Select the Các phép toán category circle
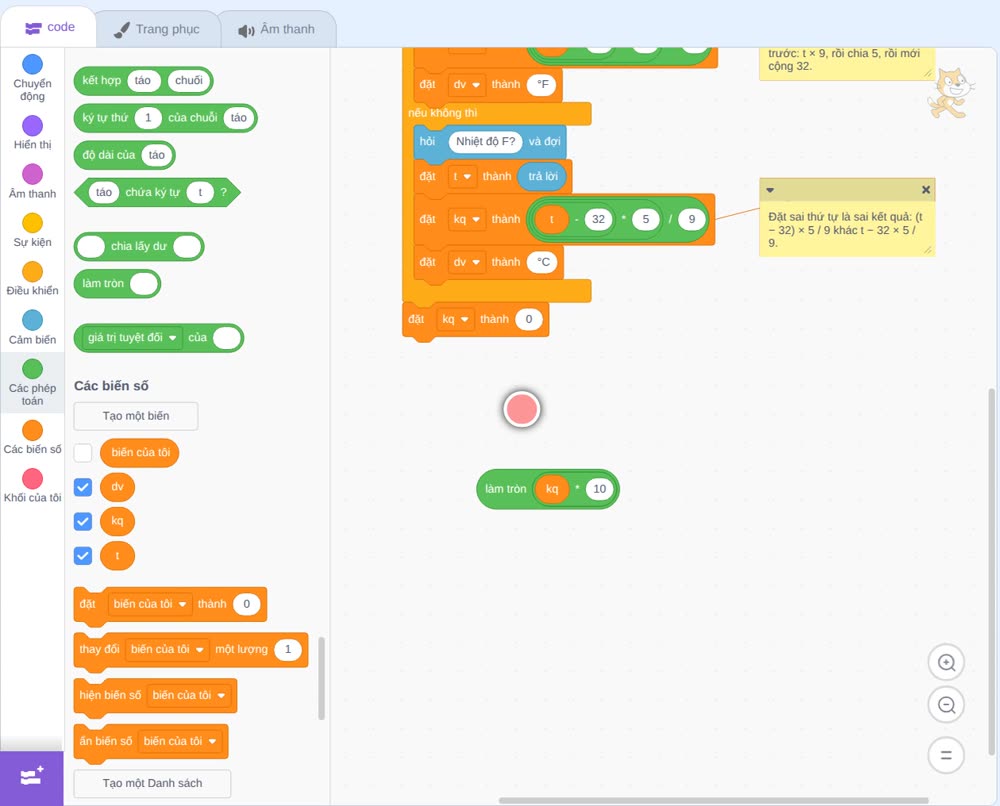The height and width of the screenshot is (806, 1000). click(x=33, y=369)
